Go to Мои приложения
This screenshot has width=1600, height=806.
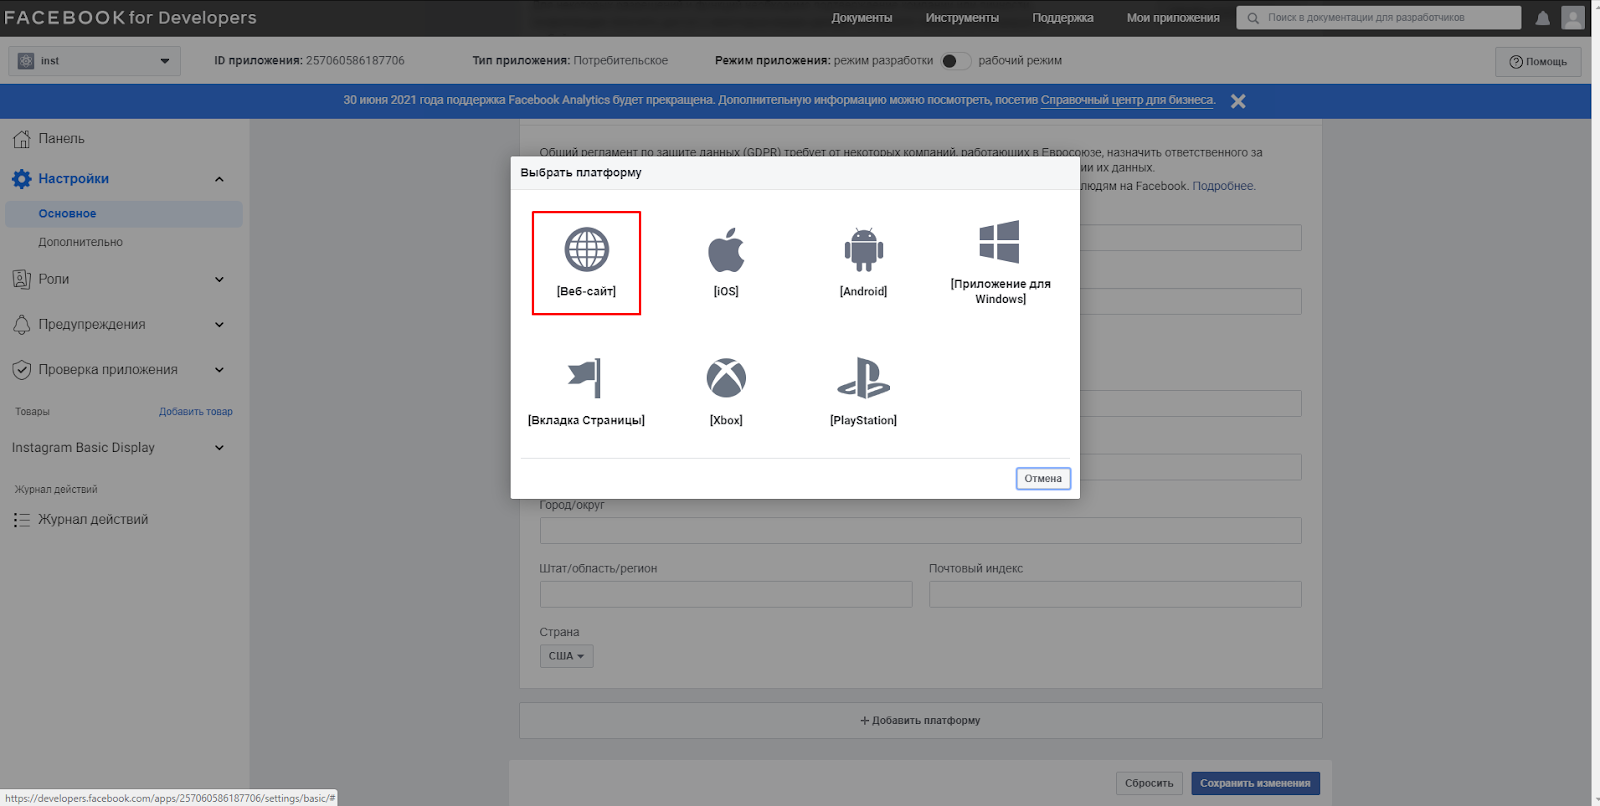coord(1173,18)
